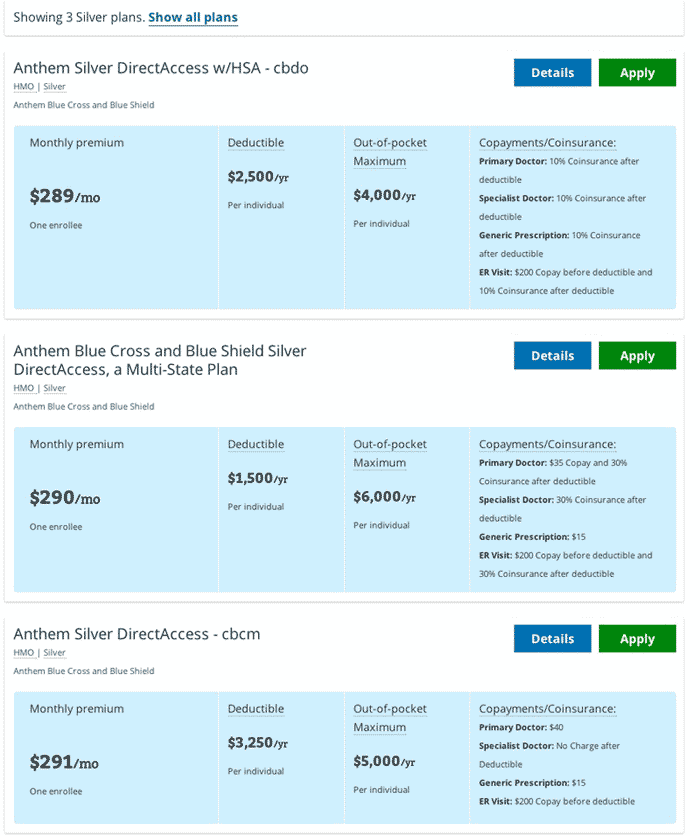Viewport: 700px width, 836px height.
Task: Click the Silver link under the cbcm plan
Action: [54, 653]
